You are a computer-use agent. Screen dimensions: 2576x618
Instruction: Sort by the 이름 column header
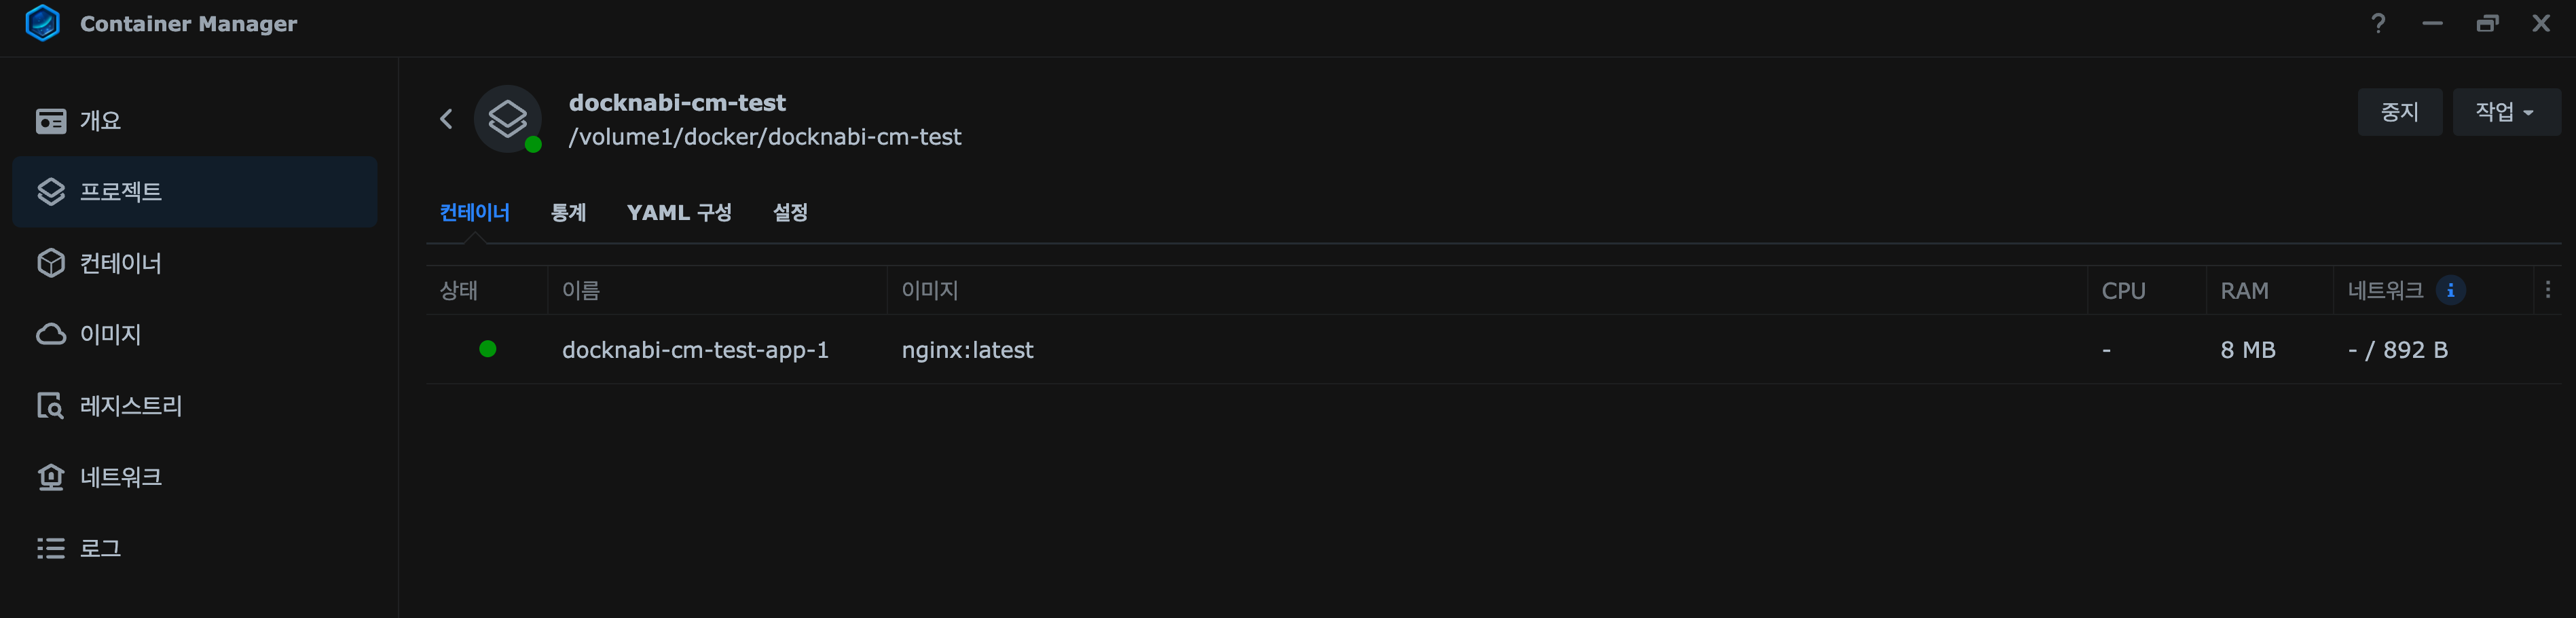coord(581,291)
